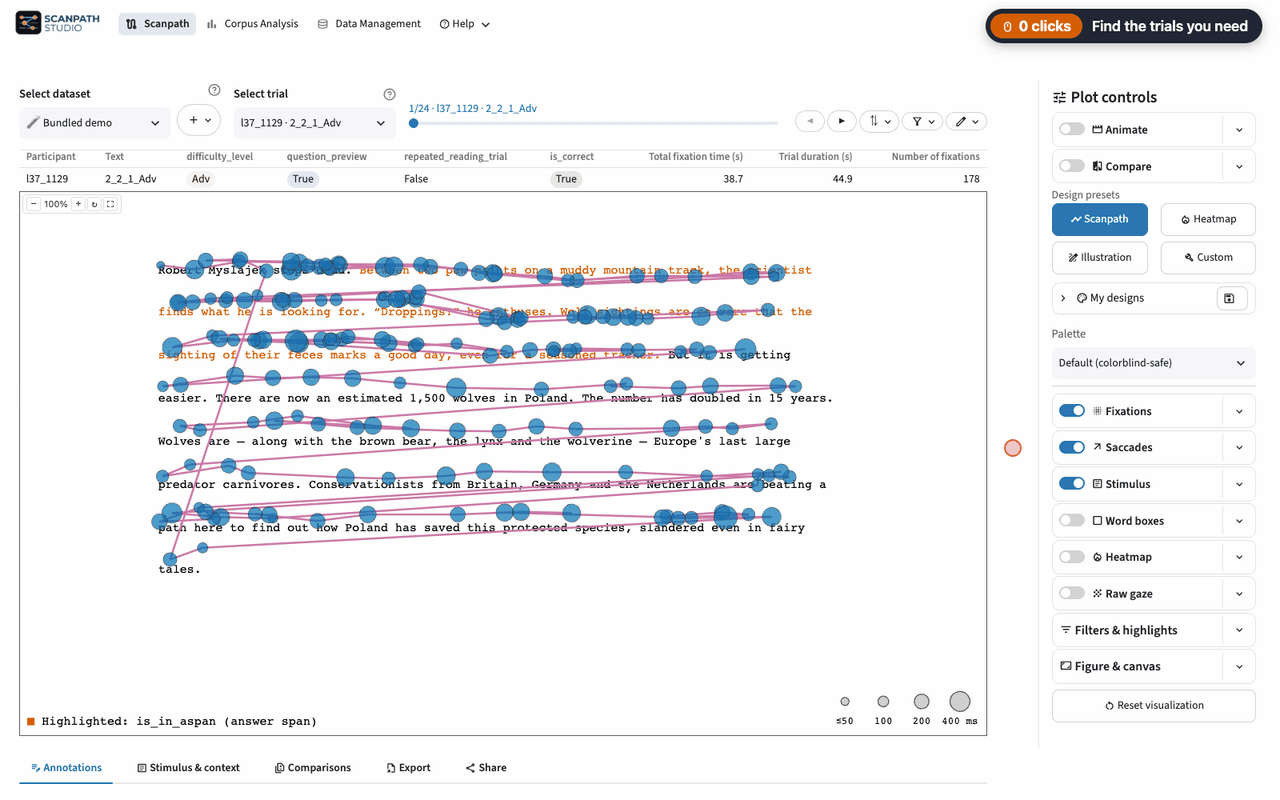The height and width of the screenshot is (800, 1280).
Task: Open the Export tab
Action: pos(408,768)
